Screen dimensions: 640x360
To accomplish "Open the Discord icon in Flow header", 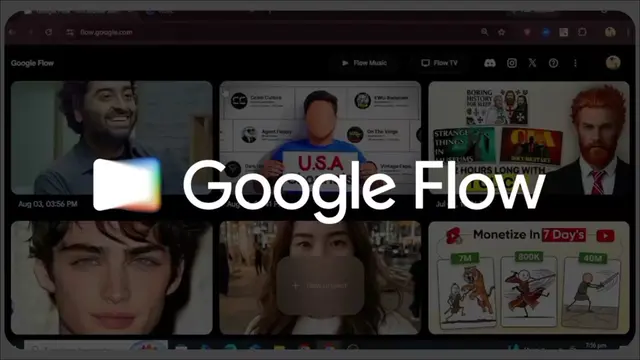I will tap(490, 63).
